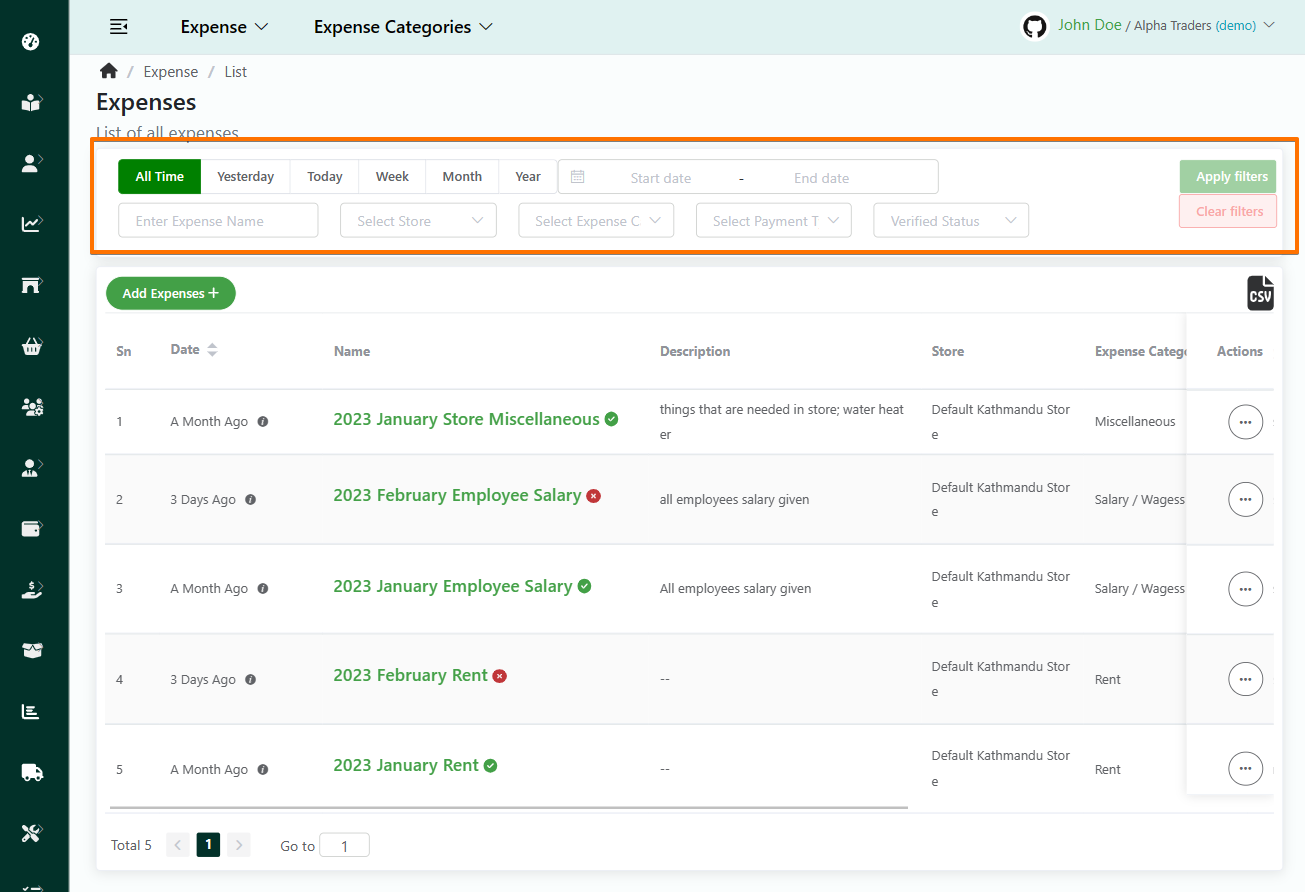Click the store archway sidebar icon
This screenshot has width=1305, height=892.
click(x=31, y=285)
